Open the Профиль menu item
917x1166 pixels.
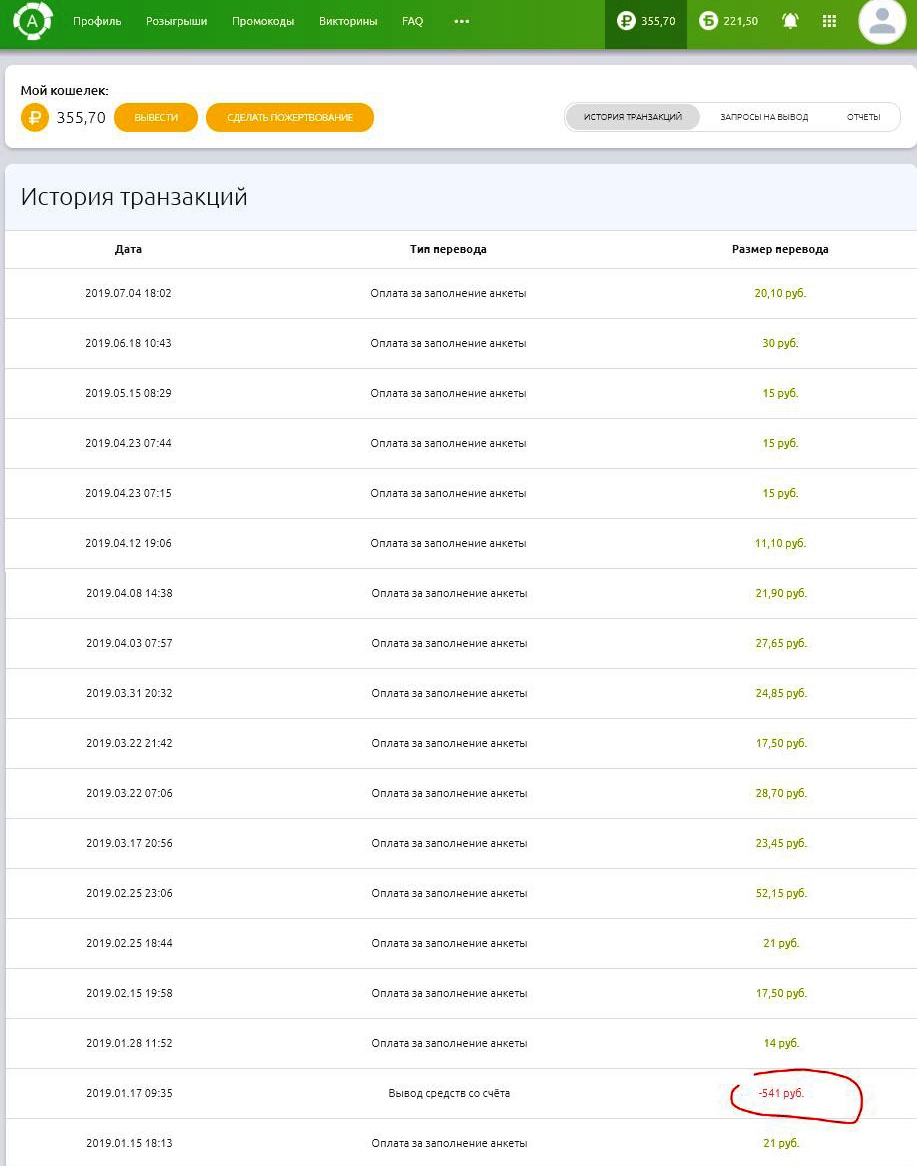click(x=97, y=21)
